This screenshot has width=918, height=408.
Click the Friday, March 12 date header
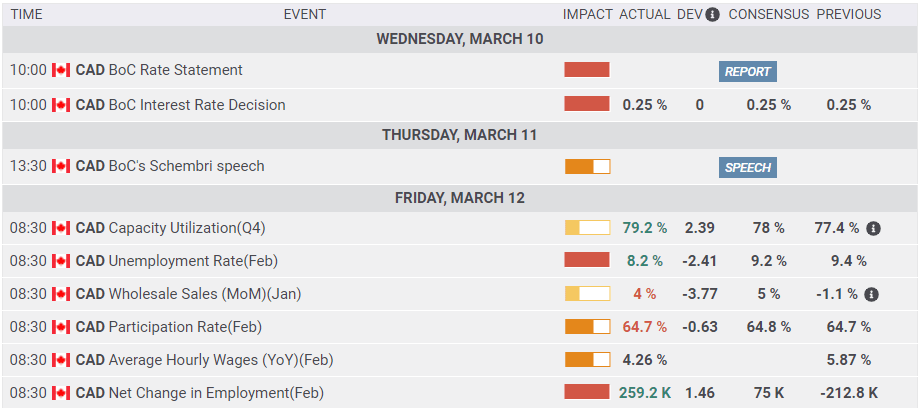coord(459,198)
